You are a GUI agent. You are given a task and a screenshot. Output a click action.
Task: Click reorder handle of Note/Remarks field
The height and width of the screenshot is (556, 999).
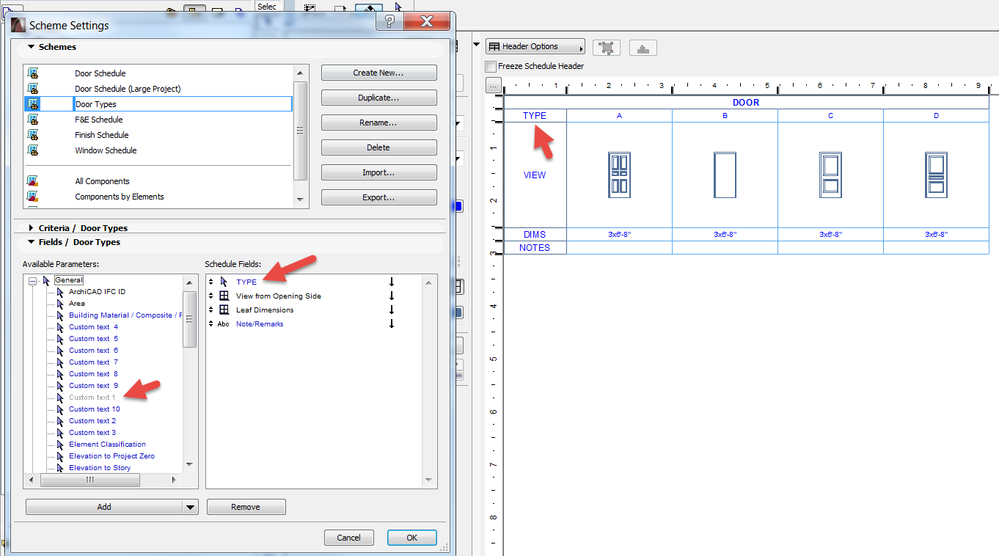tap(211, 324)
